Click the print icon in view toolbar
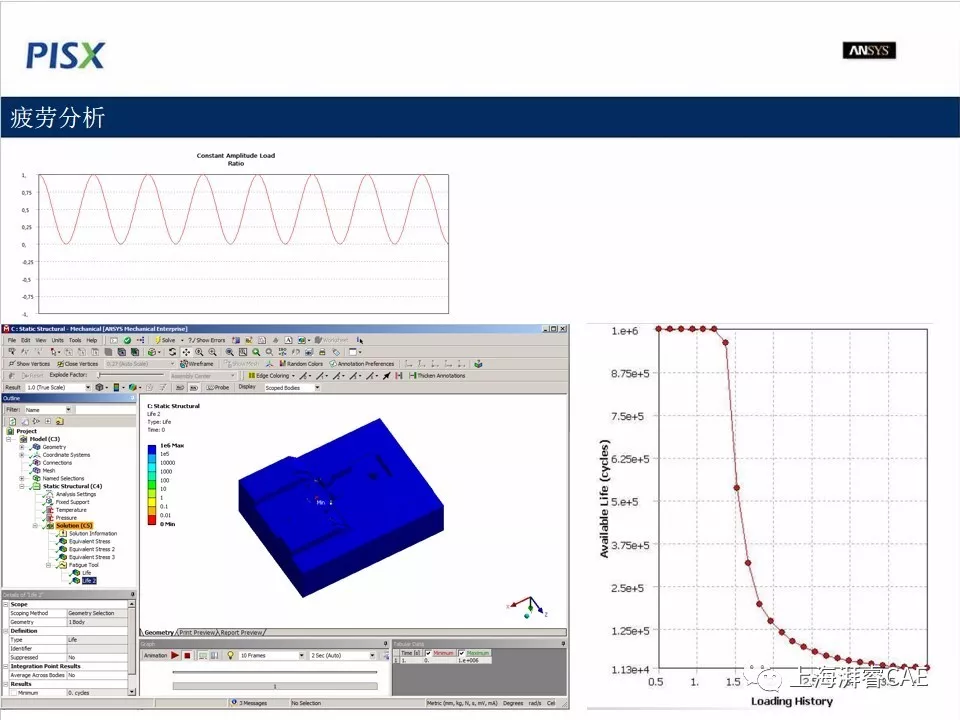 pyautogui.click(x=322, y=352)
